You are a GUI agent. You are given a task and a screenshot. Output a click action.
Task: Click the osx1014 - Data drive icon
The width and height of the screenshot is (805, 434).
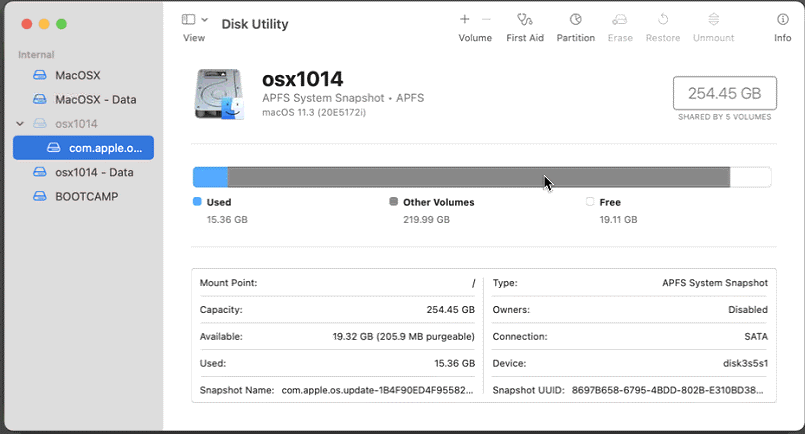(x=40, y=172)
